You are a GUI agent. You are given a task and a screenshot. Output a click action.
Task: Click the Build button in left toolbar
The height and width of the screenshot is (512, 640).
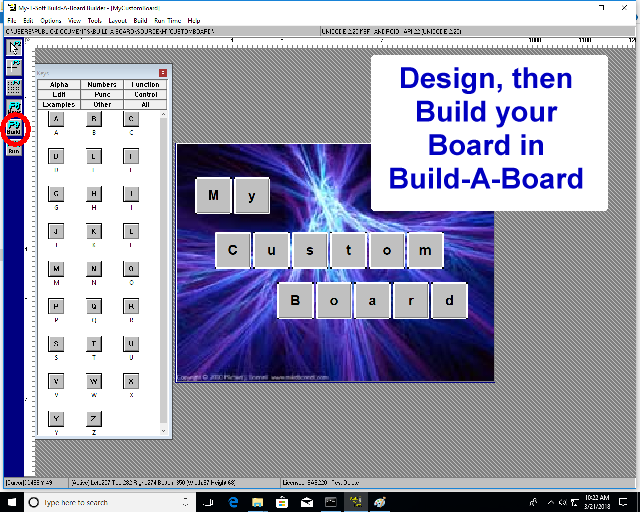pos(14,128)
